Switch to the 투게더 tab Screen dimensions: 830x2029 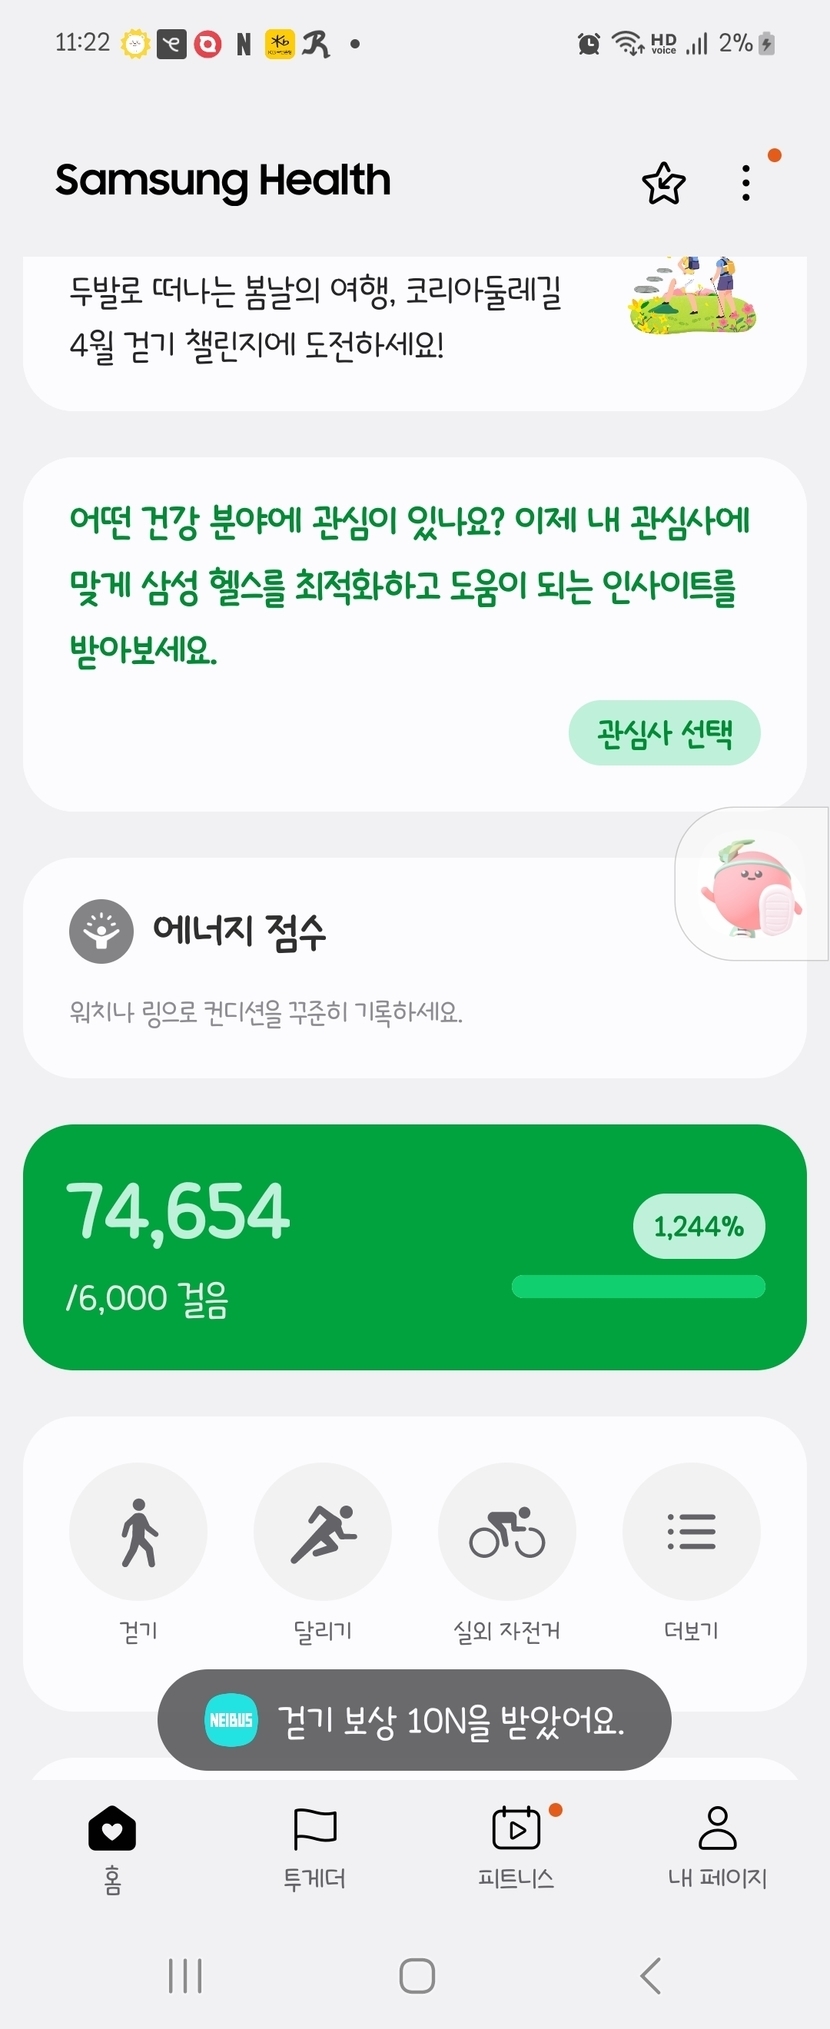(314, 1848)
